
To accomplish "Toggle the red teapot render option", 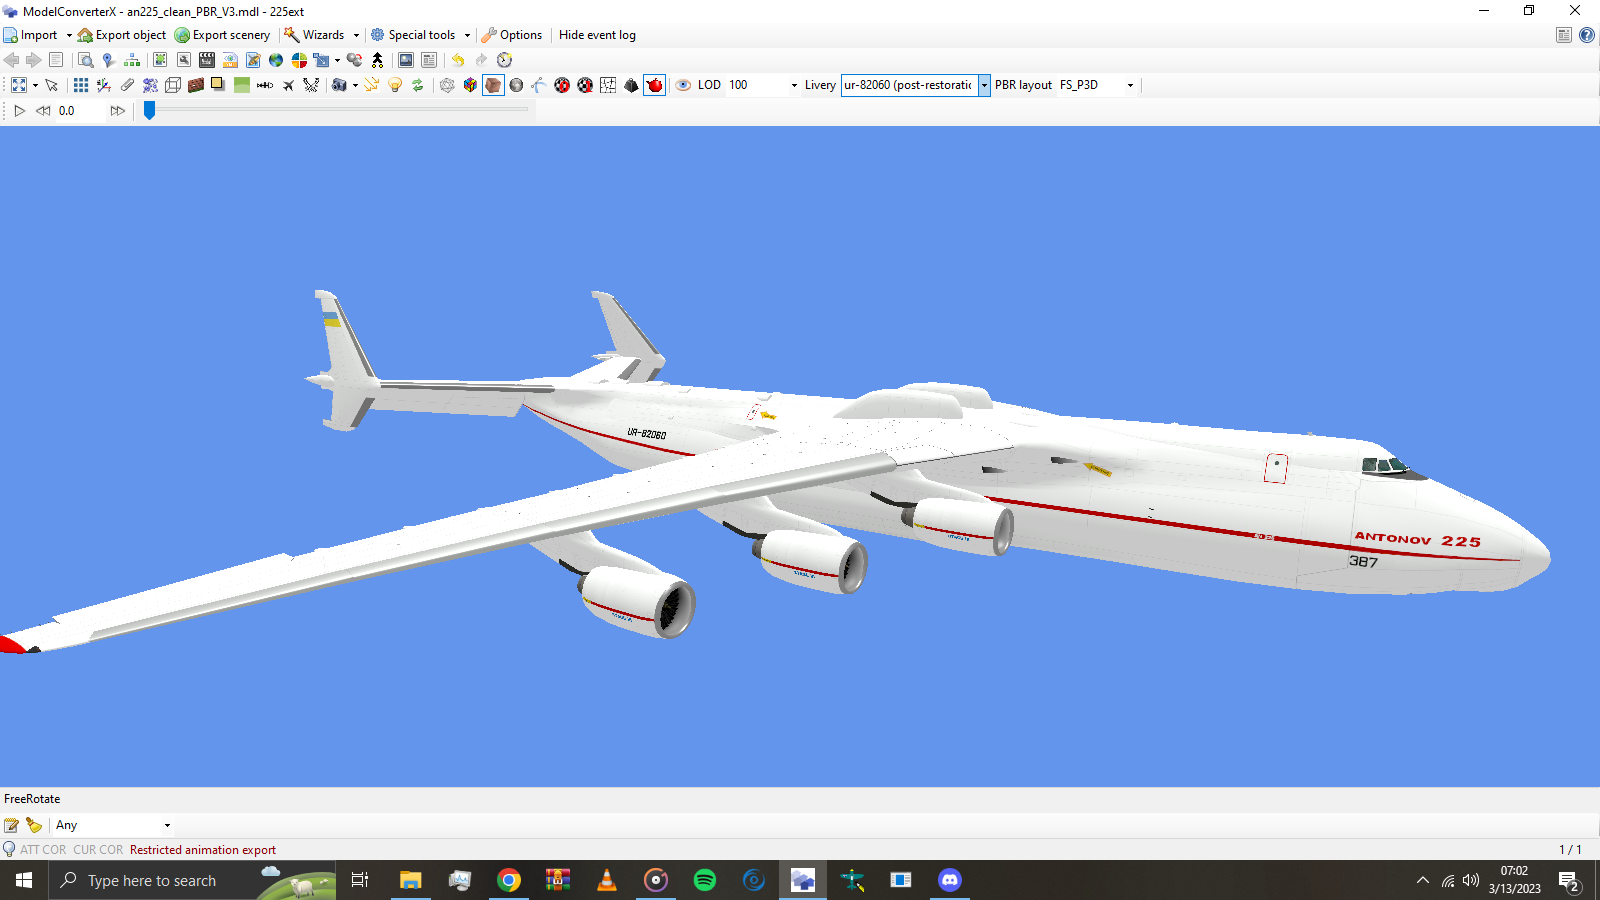I will coord(655,85).
